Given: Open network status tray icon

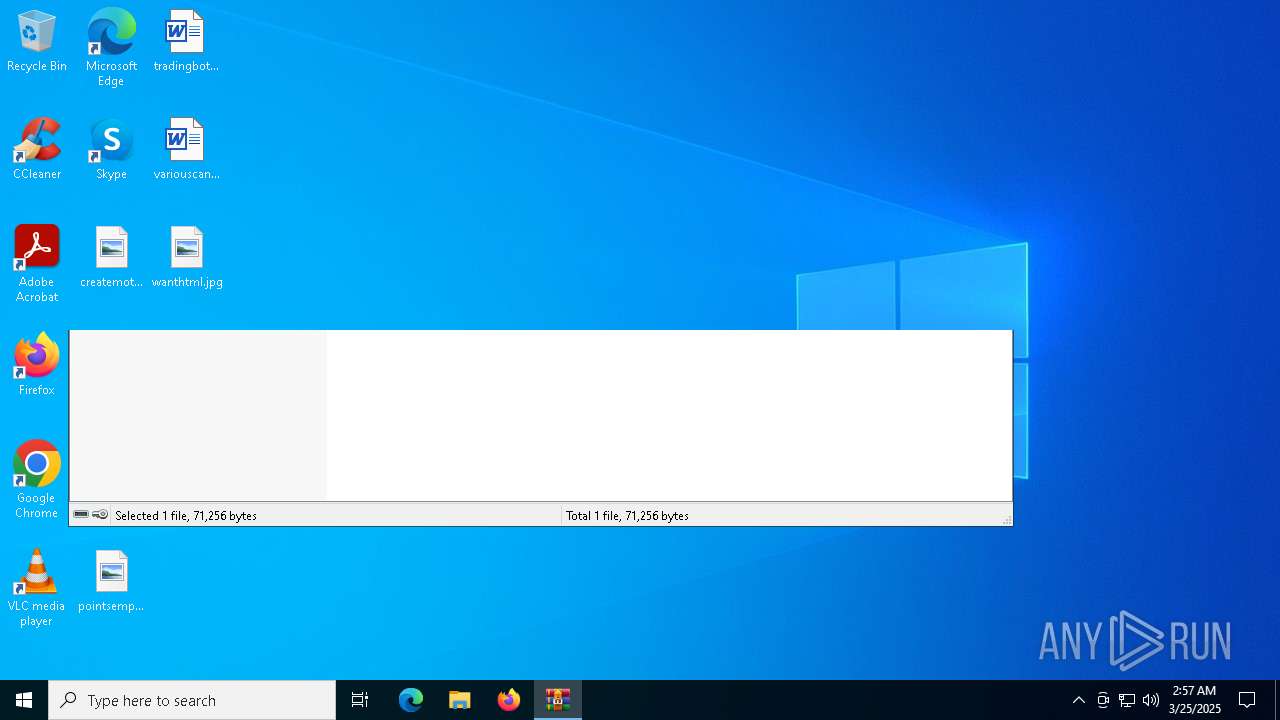Looking at the screenshot, I should pos(1127,700).
